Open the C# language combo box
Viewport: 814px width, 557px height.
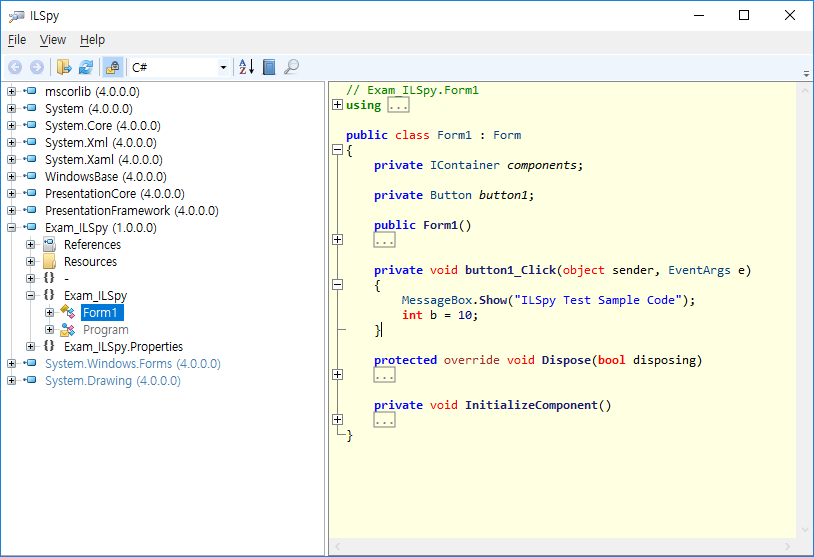point(179,67)
